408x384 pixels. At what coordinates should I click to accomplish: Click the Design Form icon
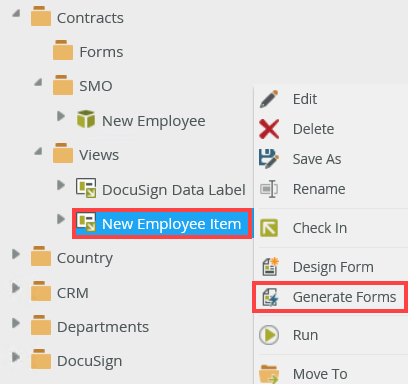pos(270,267)
